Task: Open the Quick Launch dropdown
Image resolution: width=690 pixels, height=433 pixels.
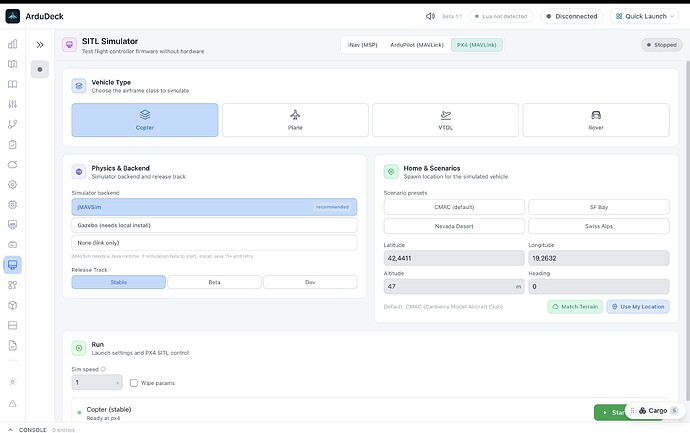Action: [x=645, y=16]
